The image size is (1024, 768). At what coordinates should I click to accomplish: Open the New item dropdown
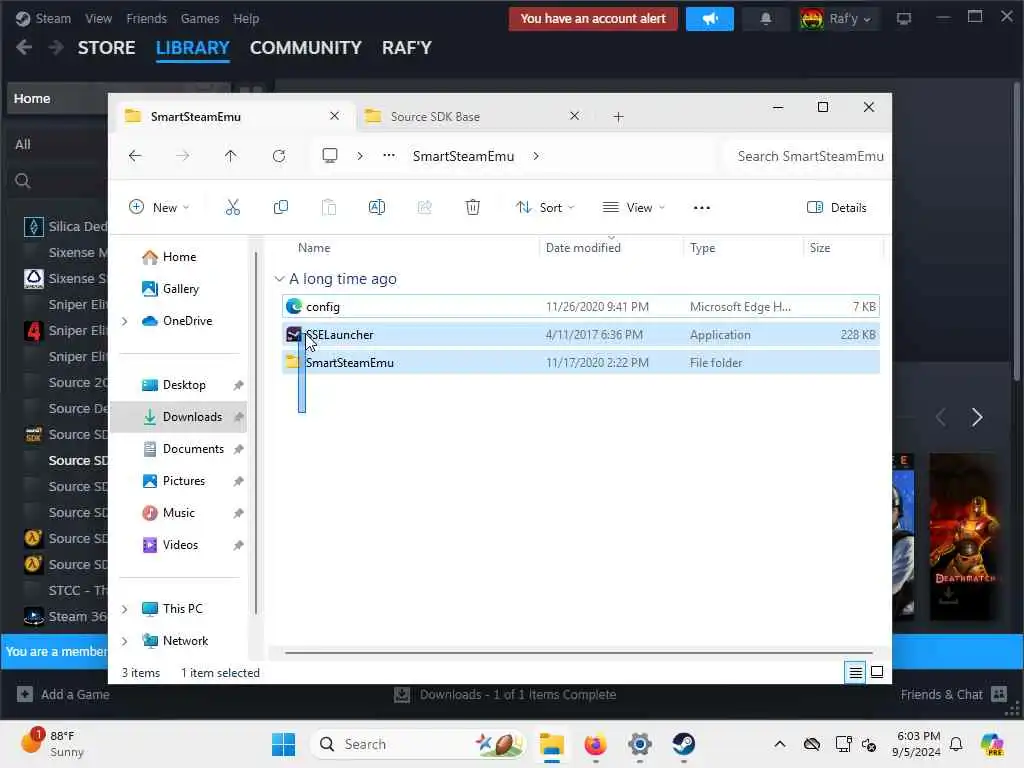pos(159,208)
